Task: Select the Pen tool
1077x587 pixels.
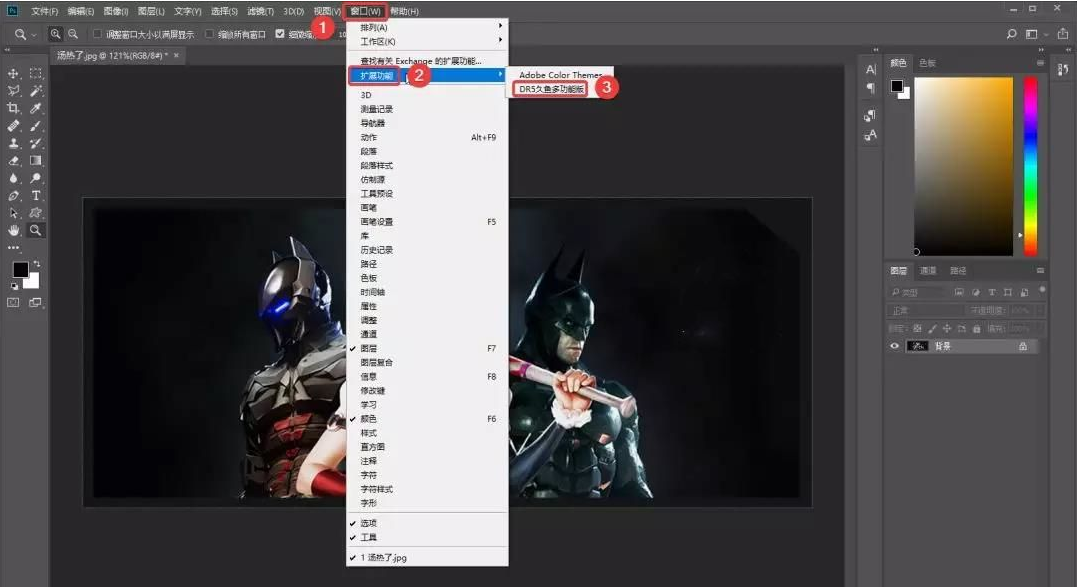Action: coord(13,196)
